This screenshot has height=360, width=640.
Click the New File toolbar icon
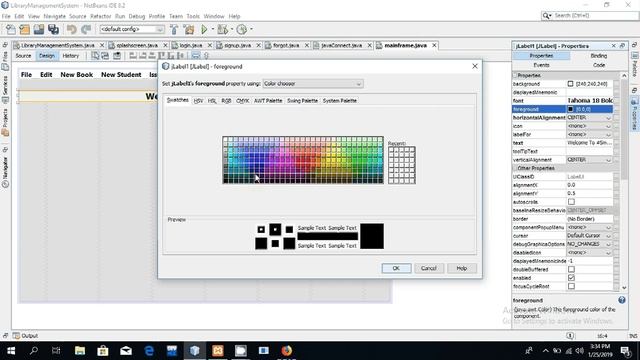point(10,29)
